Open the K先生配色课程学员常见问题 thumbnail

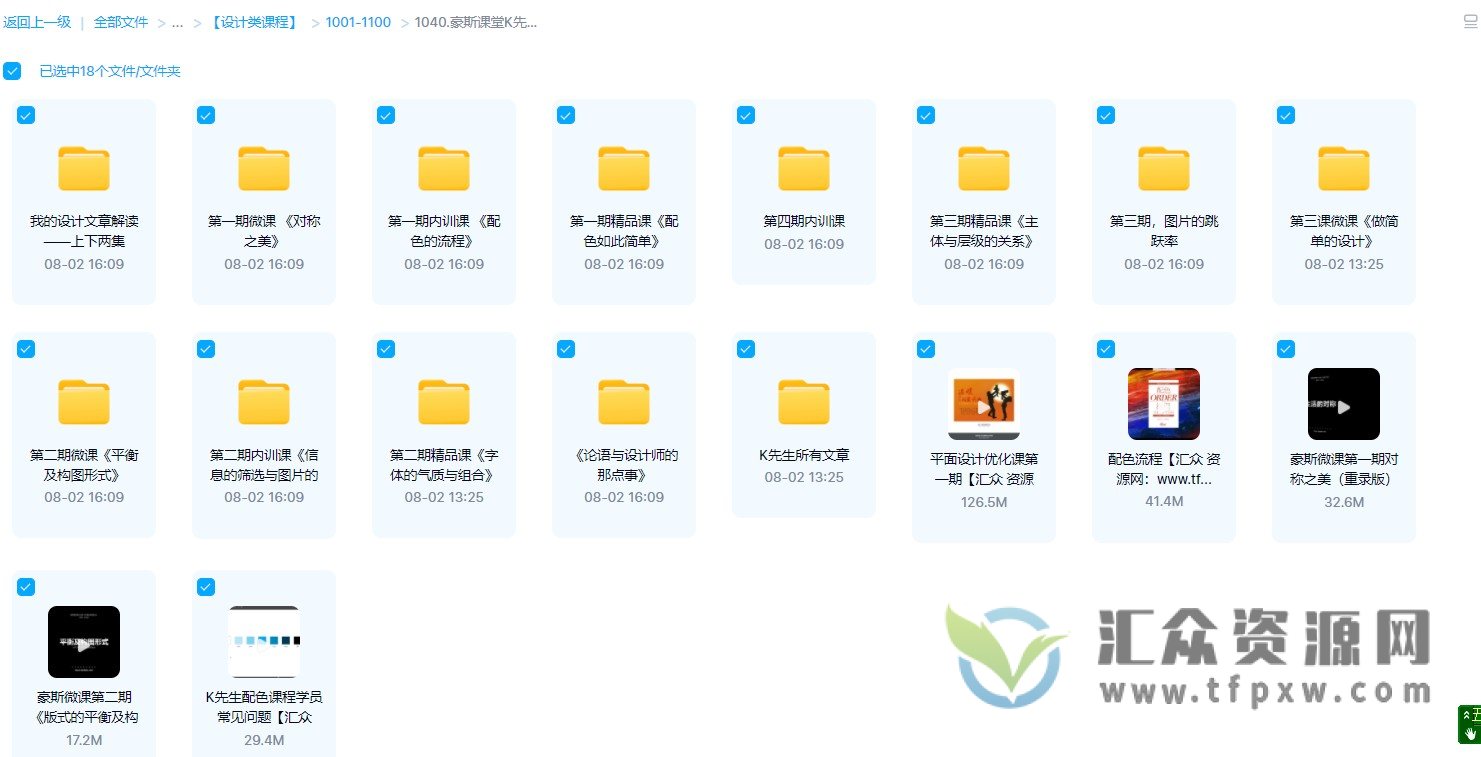point(264,642)
